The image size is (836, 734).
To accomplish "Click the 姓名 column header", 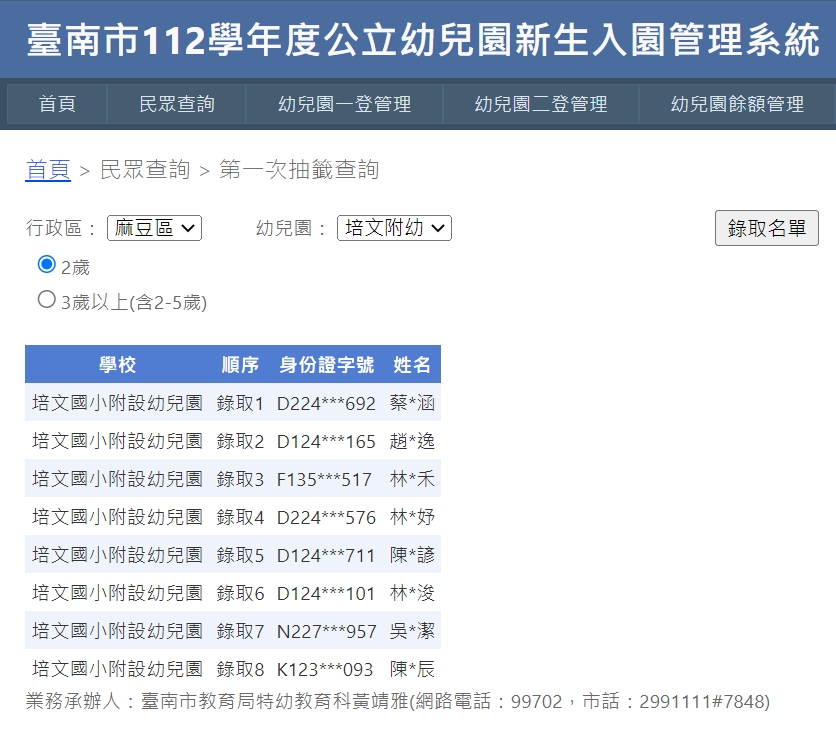I will (412, 365).
